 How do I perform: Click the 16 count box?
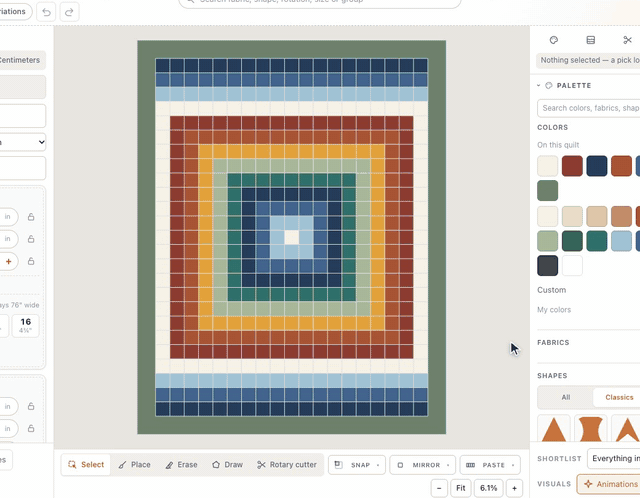click(26, 326)
